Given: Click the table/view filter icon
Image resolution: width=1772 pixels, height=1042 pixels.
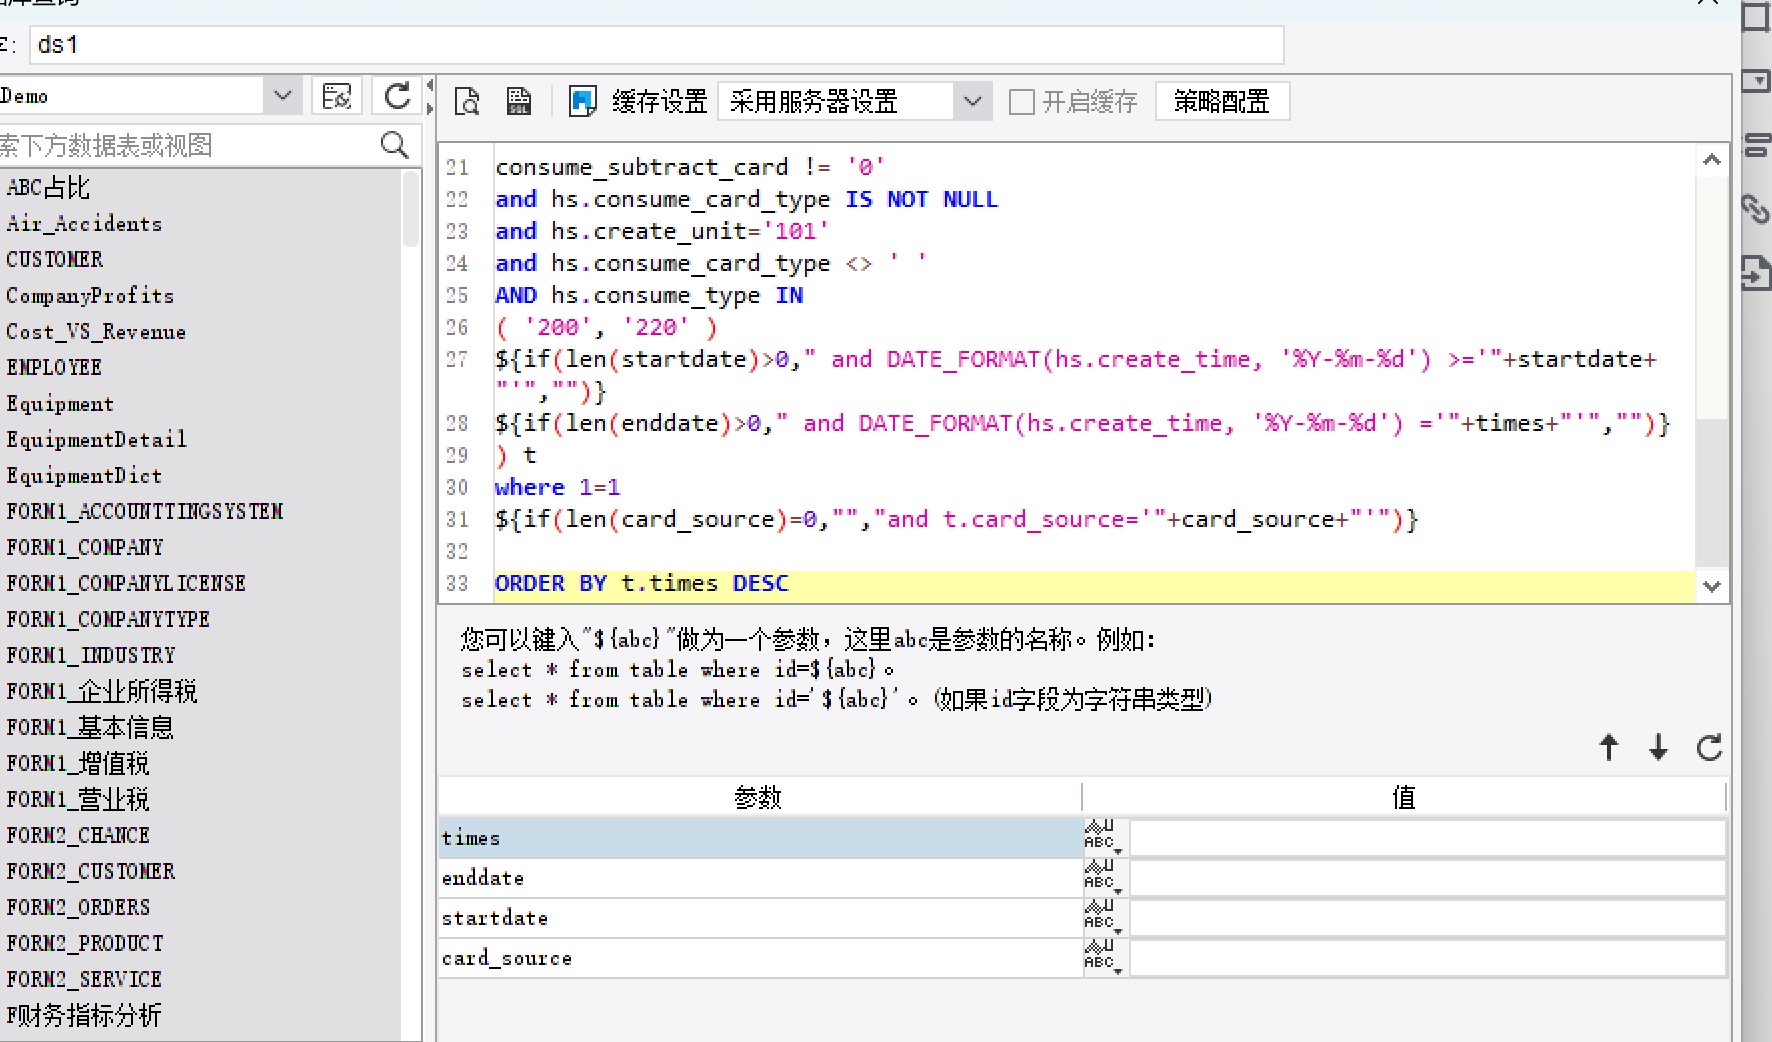Looking at the screenshot, I should [337, 96].
